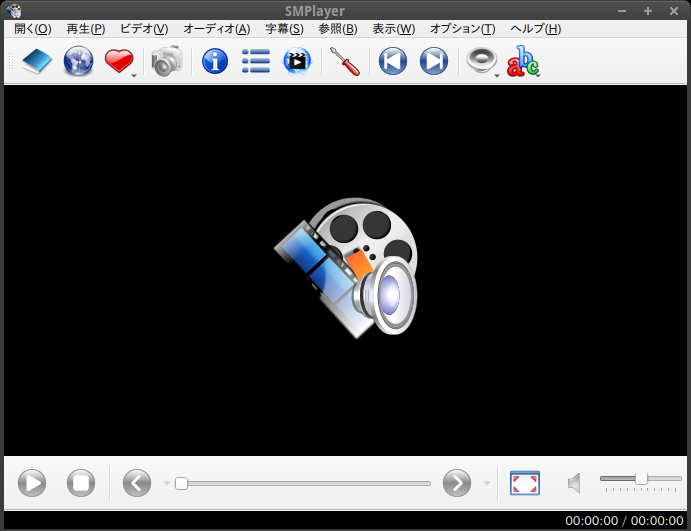Start playback with the play button
The image size is (691, 531).
point(32,483)
